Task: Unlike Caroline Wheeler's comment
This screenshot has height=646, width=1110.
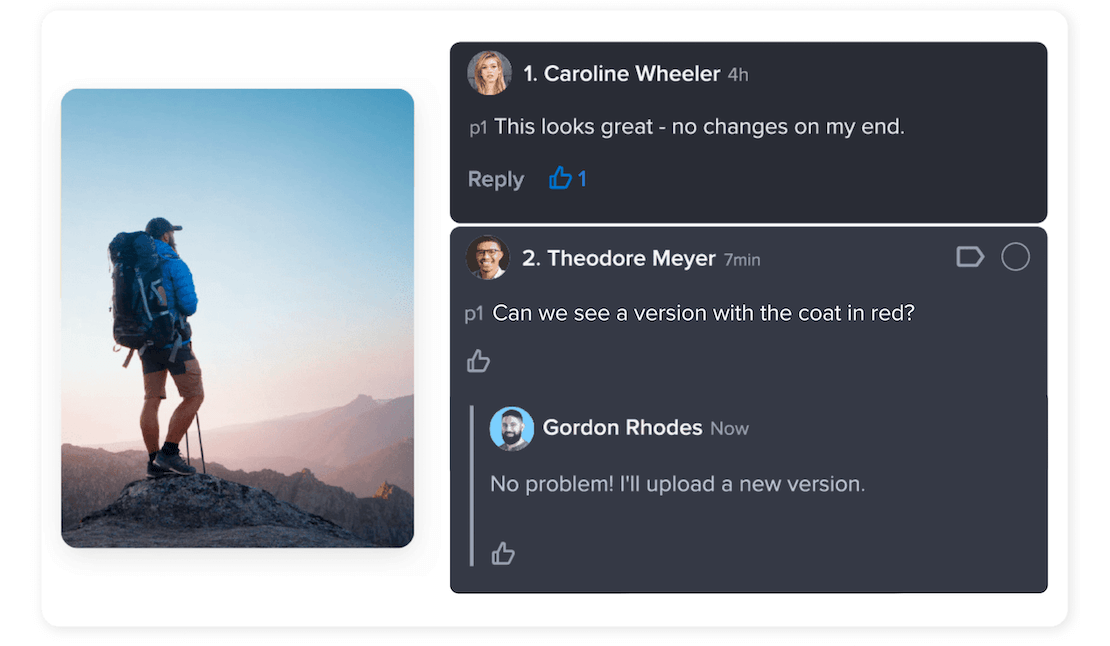Action: pos(558,178)
